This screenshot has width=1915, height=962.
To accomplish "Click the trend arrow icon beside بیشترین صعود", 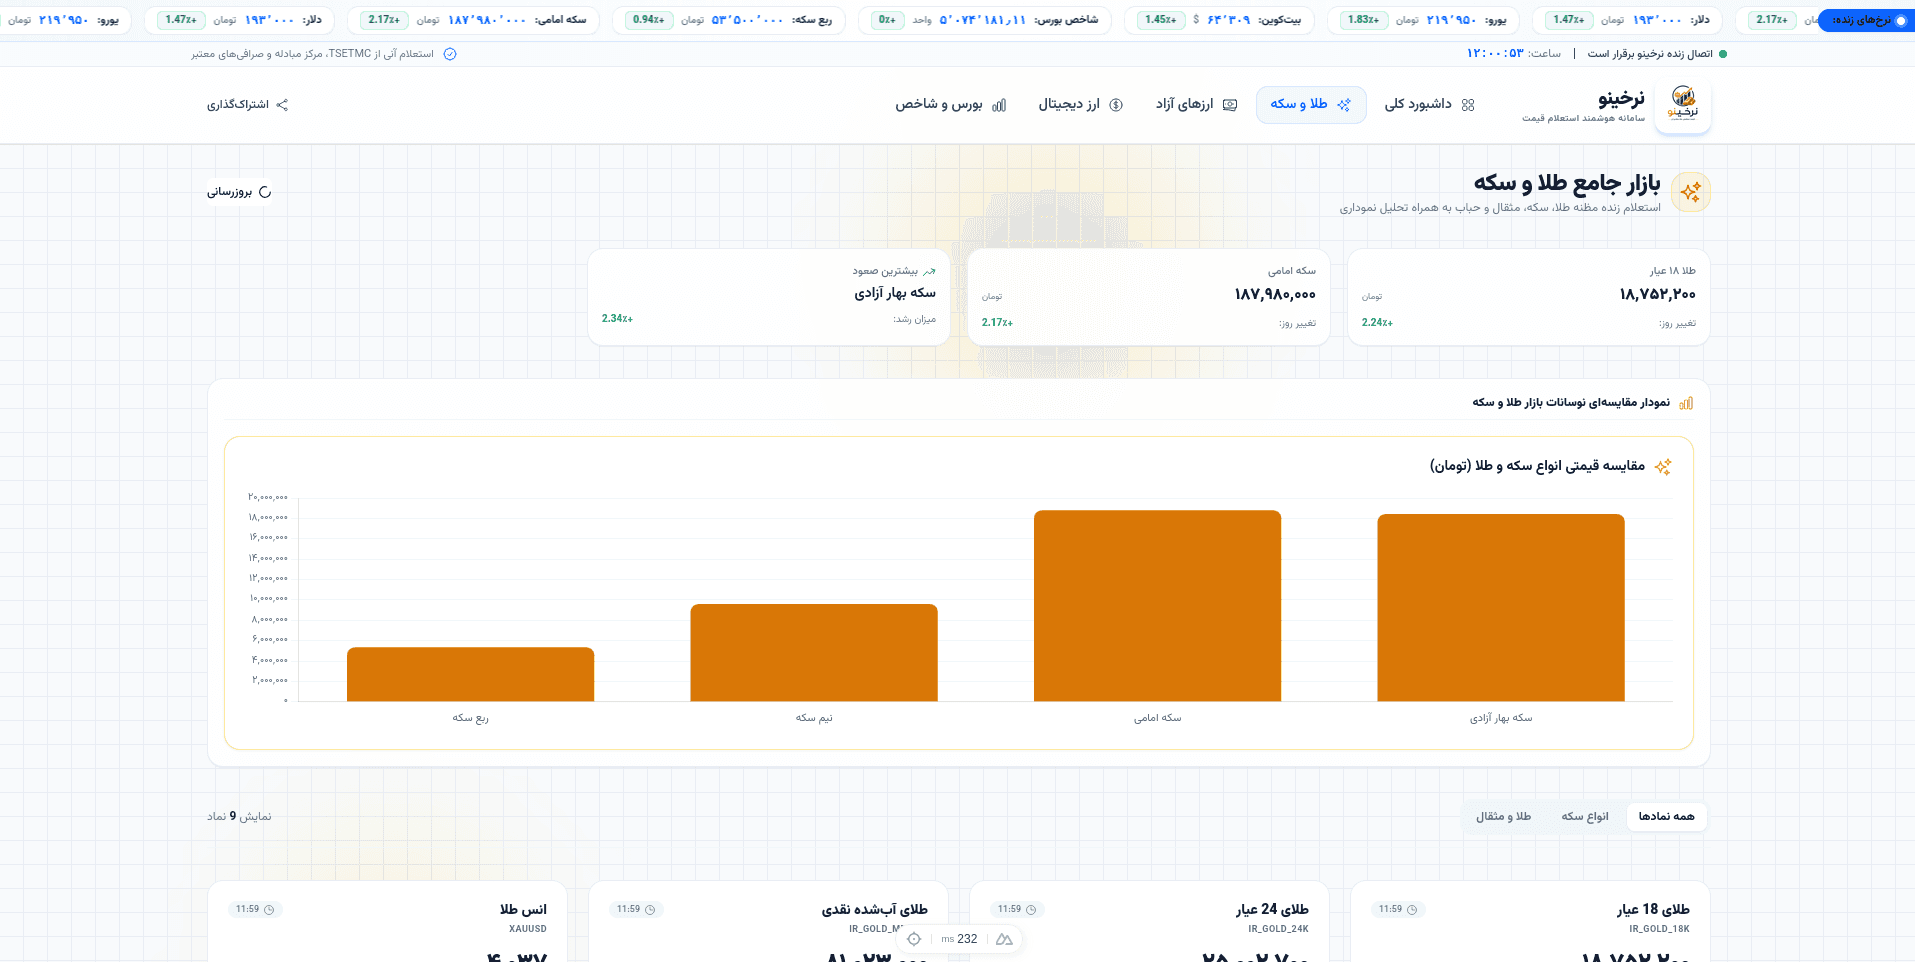I will tap(929, 271).
